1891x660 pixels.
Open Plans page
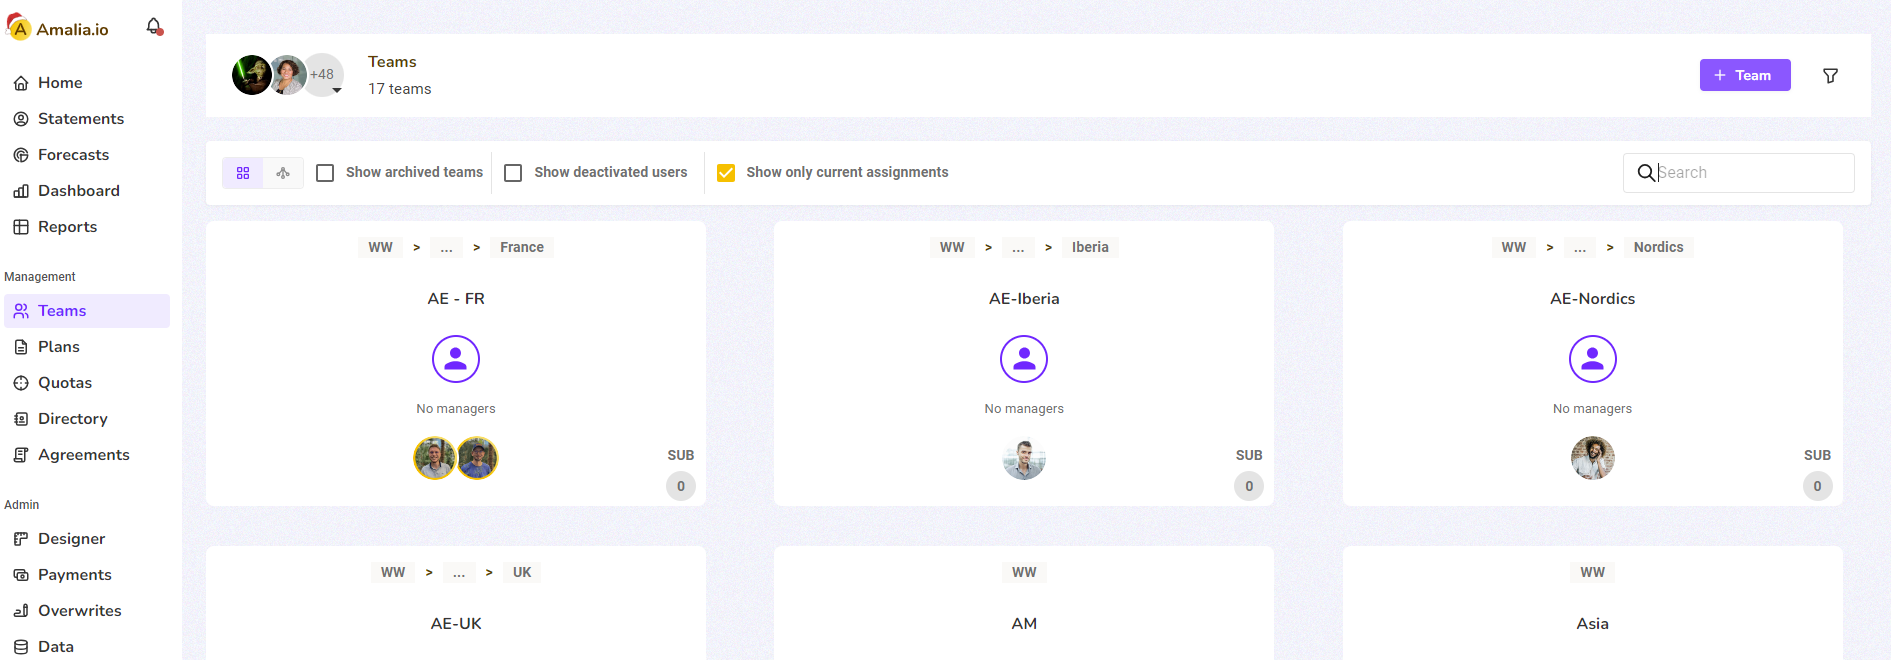87,347
